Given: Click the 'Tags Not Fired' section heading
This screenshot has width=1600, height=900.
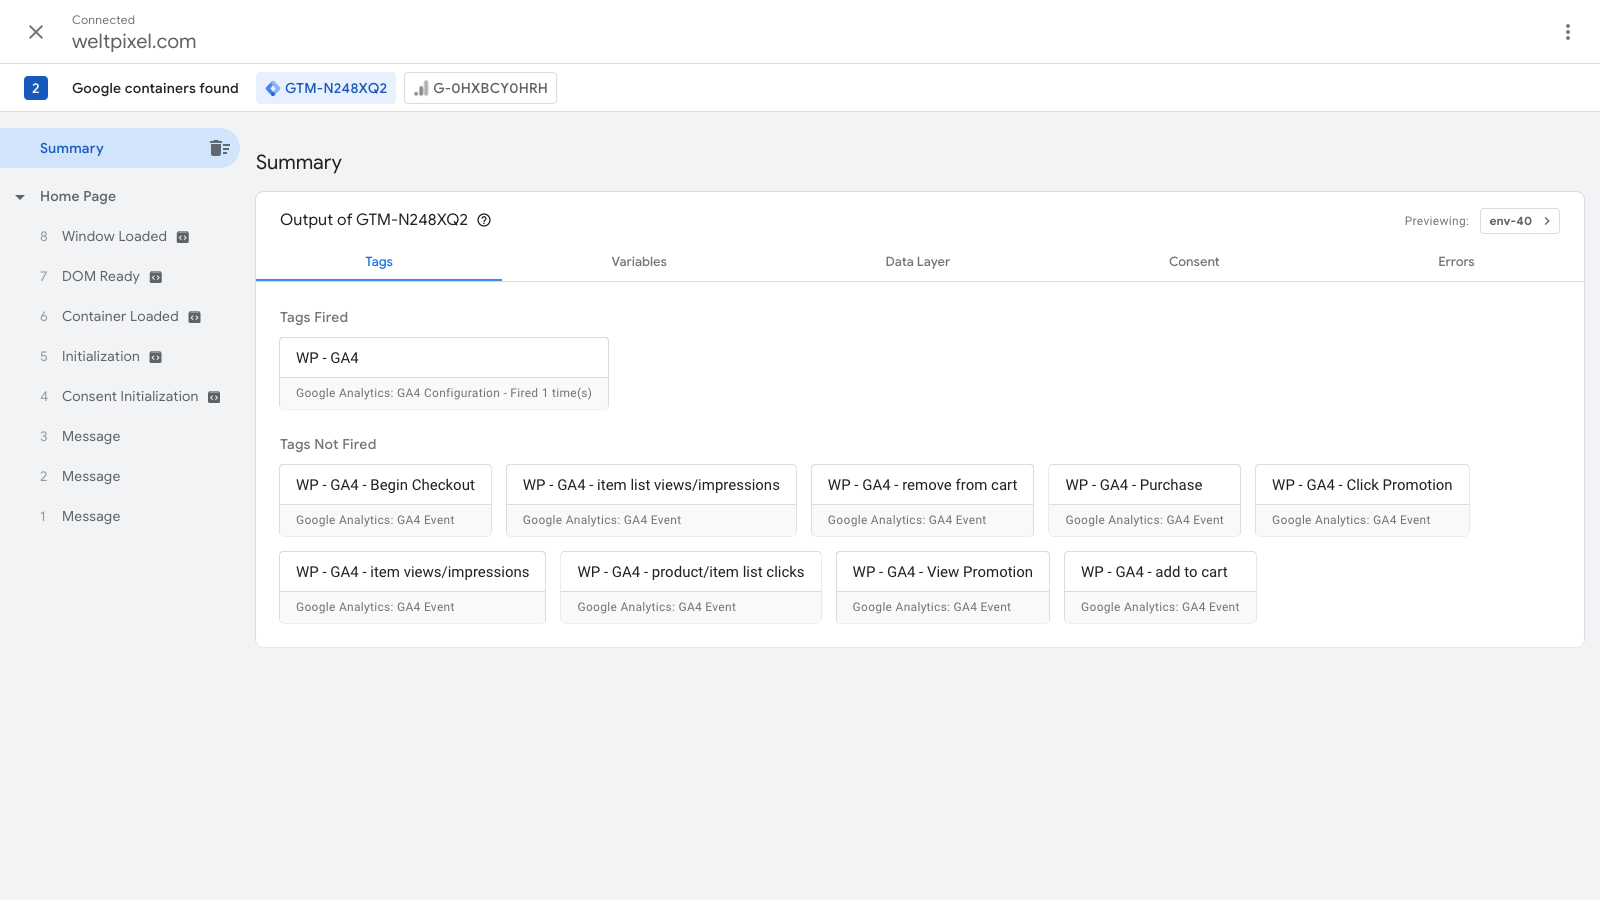Looking at the screenshot, I should (328, 444).
